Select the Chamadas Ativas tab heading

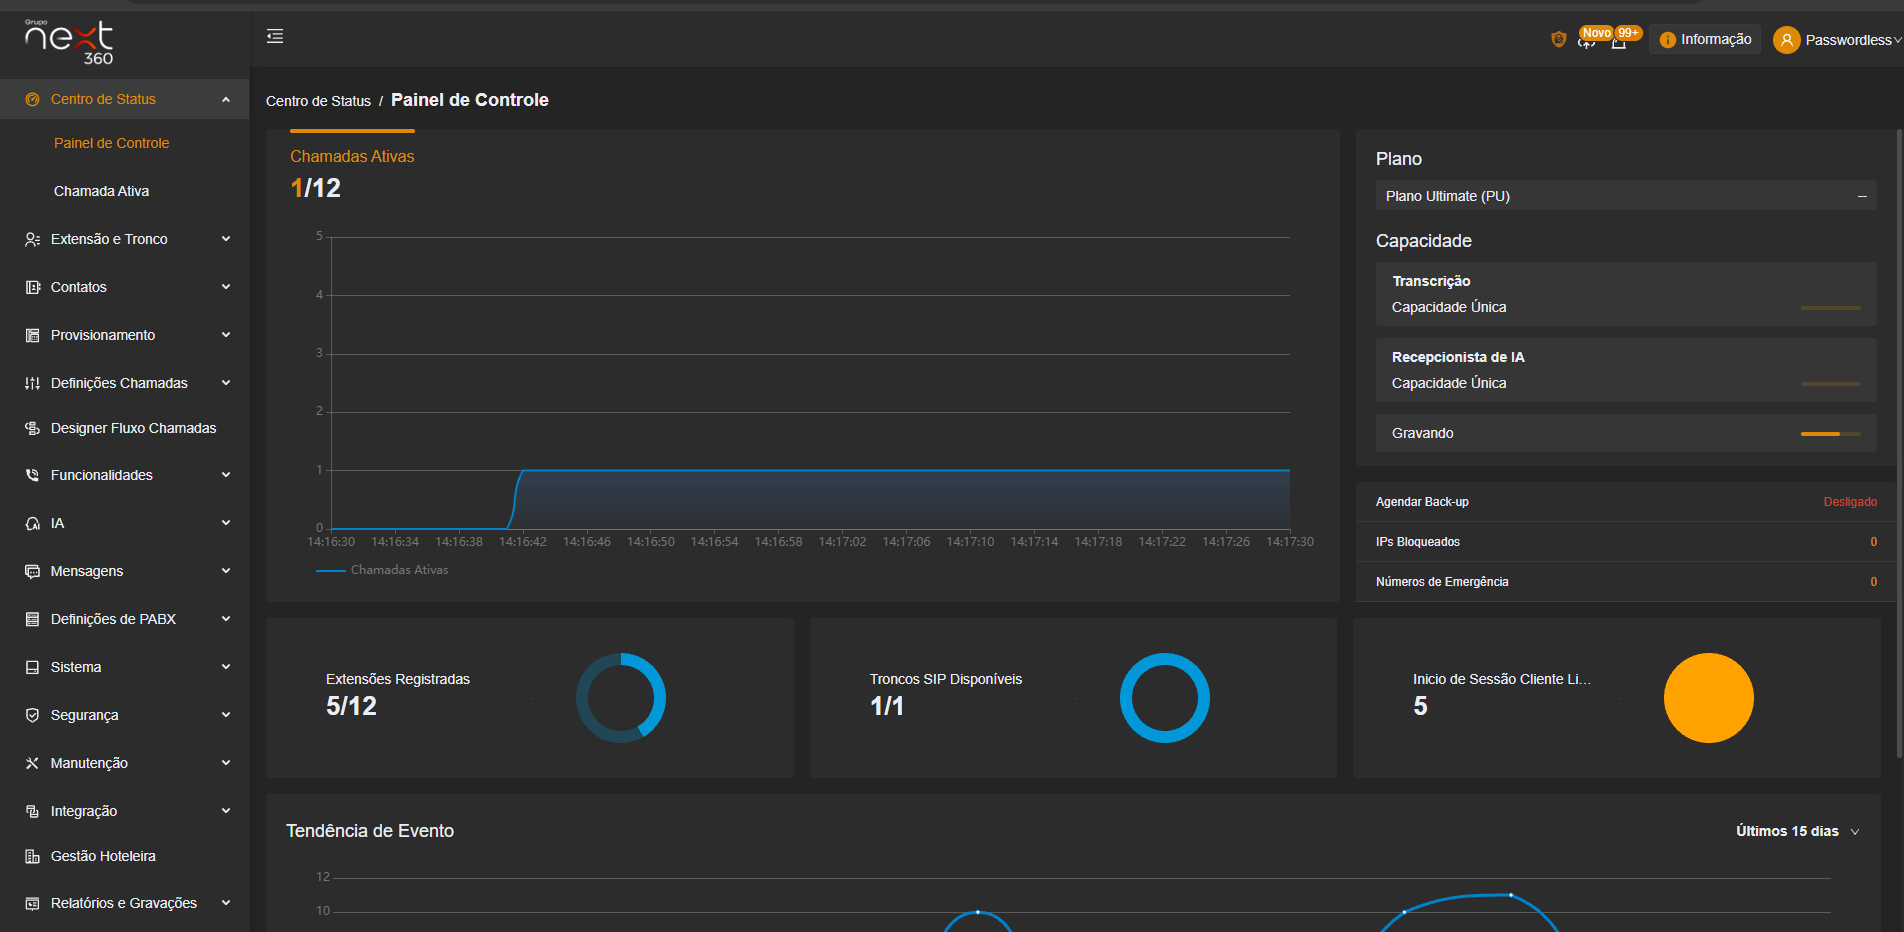(352, 156)
